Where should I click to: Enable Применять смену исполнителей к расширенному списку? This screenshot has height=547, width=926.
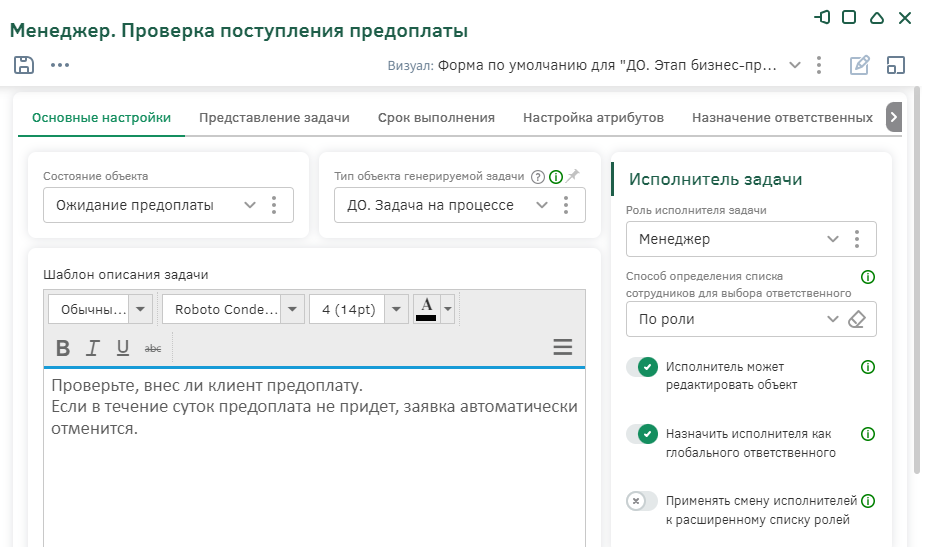642,502
